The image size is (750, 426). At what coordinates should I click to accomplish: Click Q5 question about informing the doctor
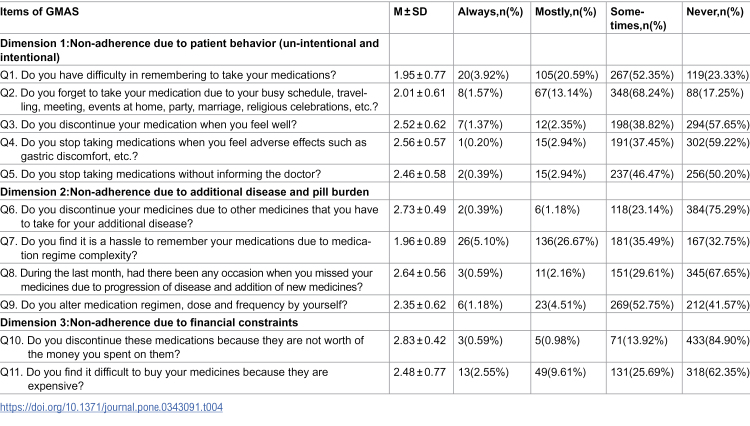point(161,174)
